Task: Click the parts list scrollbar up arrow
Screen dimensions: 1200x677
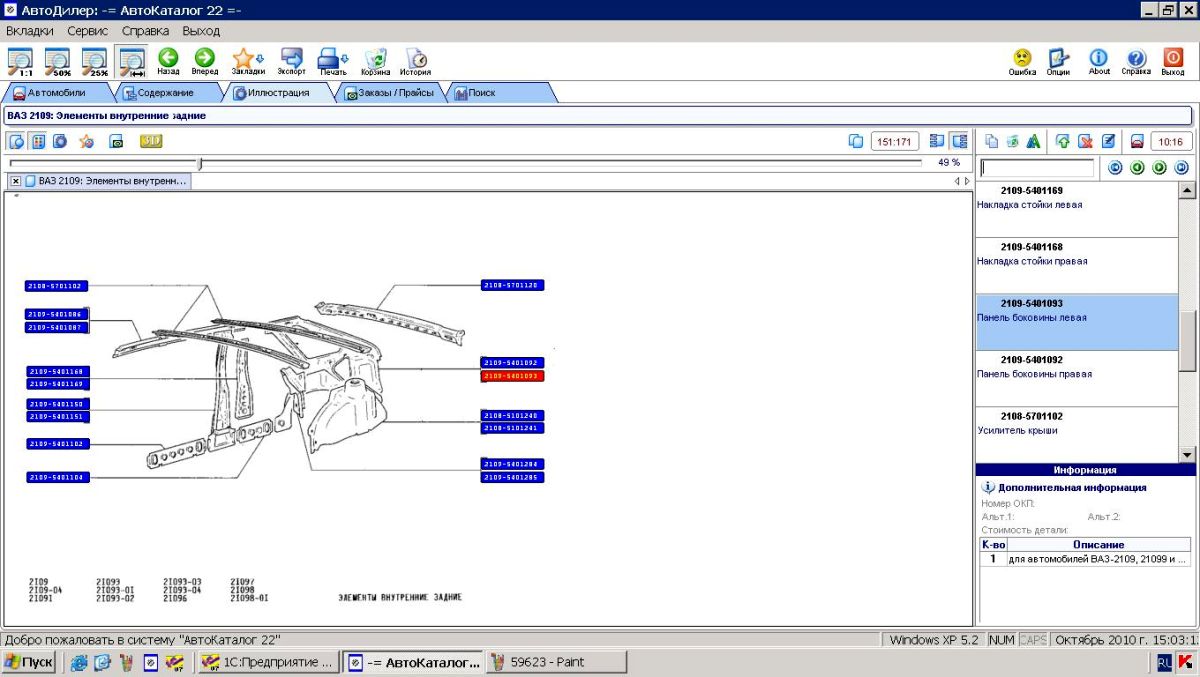Action: tap(1188, 190)
